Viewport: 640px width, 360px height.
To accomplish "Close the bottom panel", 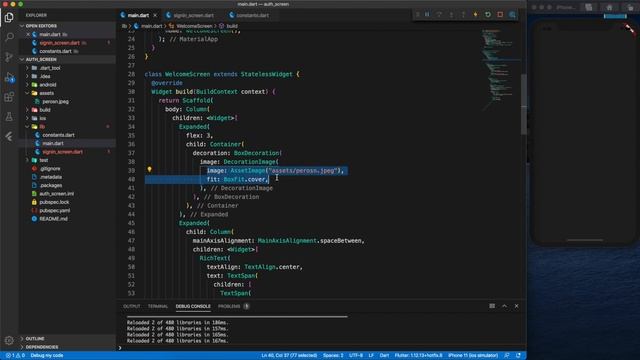I will [516, 306].
